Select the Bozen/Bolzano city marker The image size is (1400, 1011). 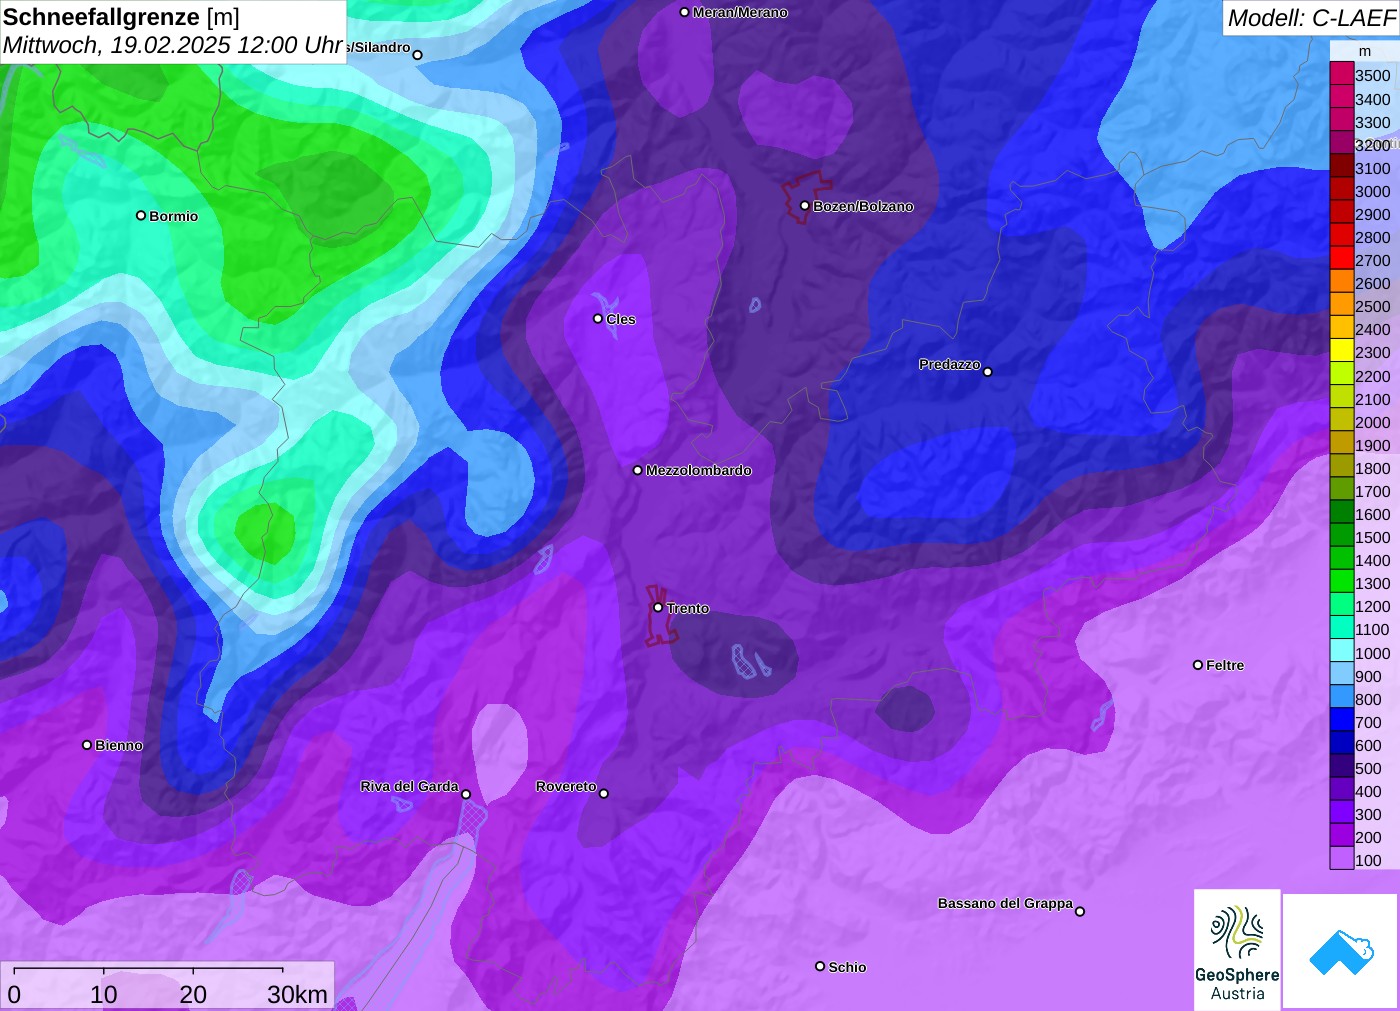pyautogui.click(x=805, y=205)
